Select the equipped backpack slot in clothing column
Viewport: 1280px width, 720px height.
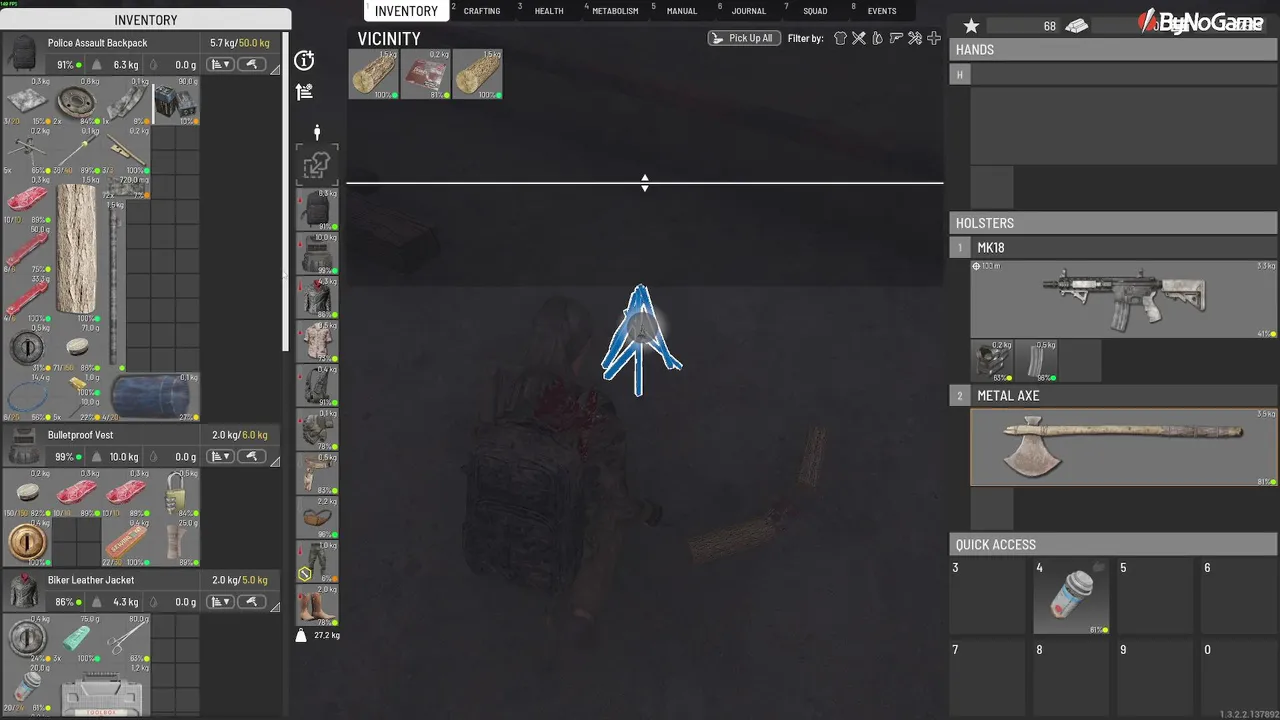click(x=317, y=210)
